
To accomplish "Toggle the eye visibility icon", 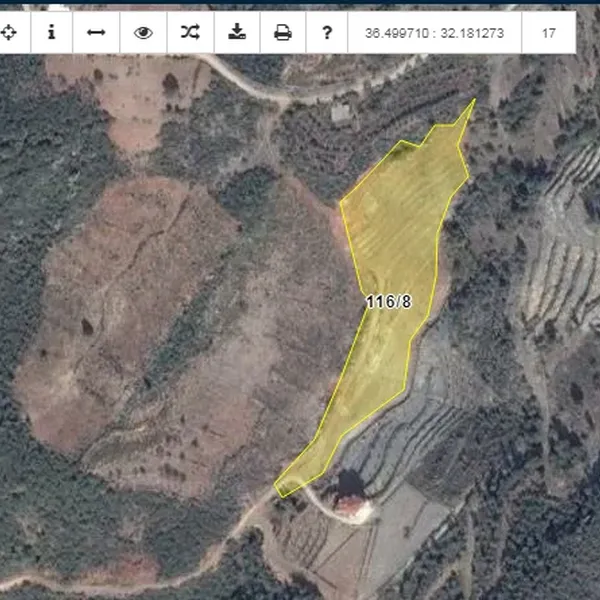I will 143,33.
